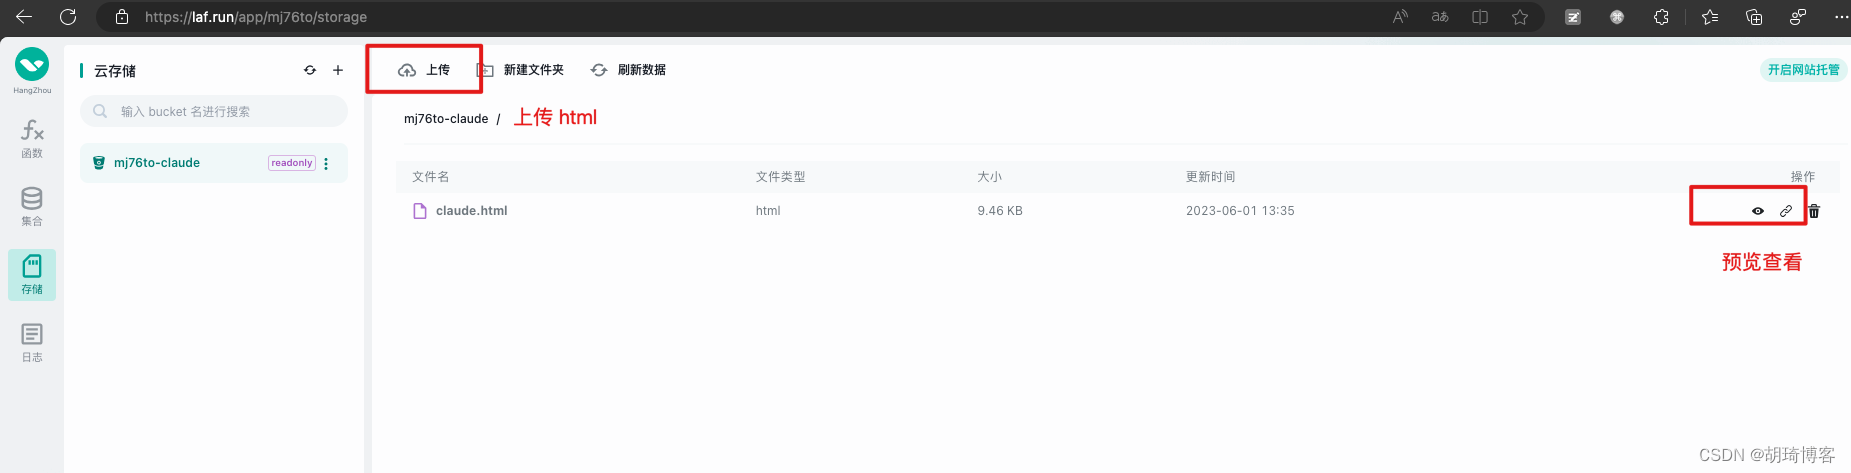Open mj76to-claude bucket more options menu
Viewport: 1851px width, 473px height.
tap(326, 163)
